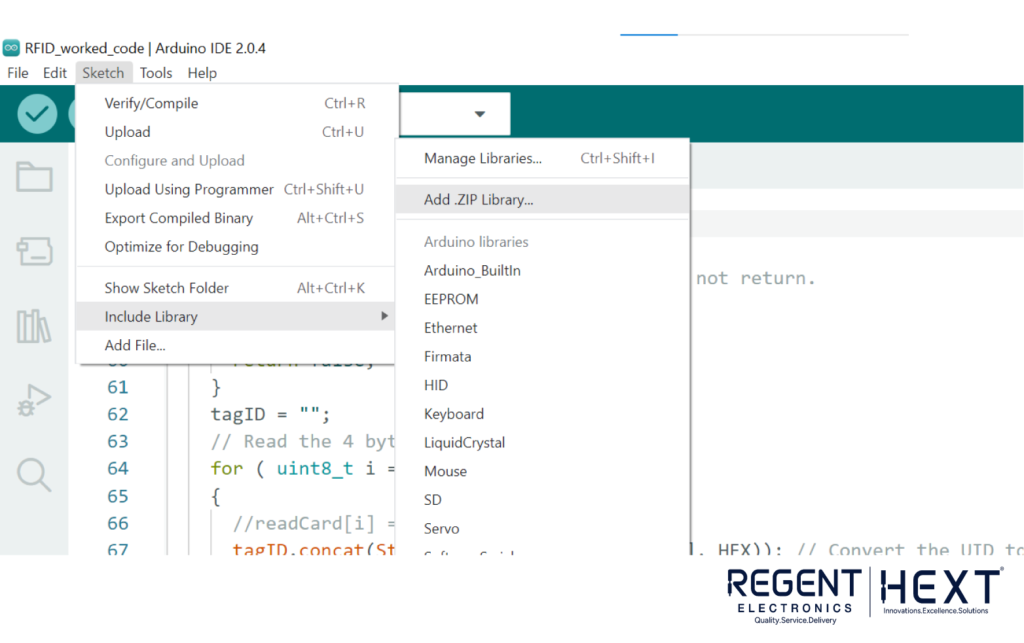Click line number 66 in gutter
1024x643 pixels.
point(118,524)
